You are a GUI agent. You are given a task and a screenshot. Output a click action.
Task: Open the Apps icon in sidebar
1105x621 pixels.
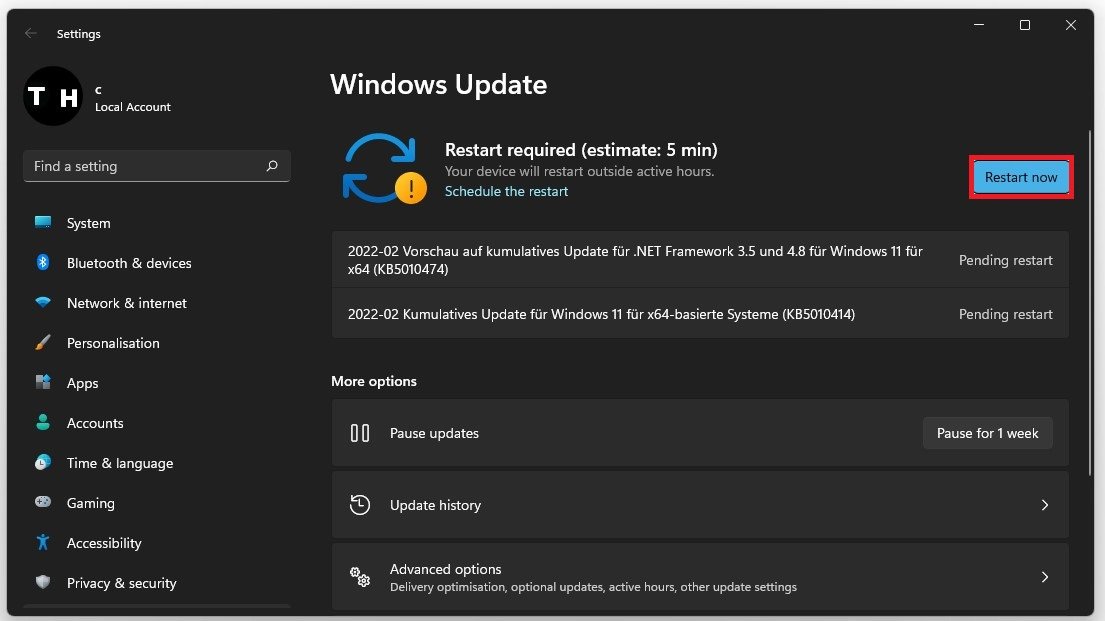click(x=43, y=383)
